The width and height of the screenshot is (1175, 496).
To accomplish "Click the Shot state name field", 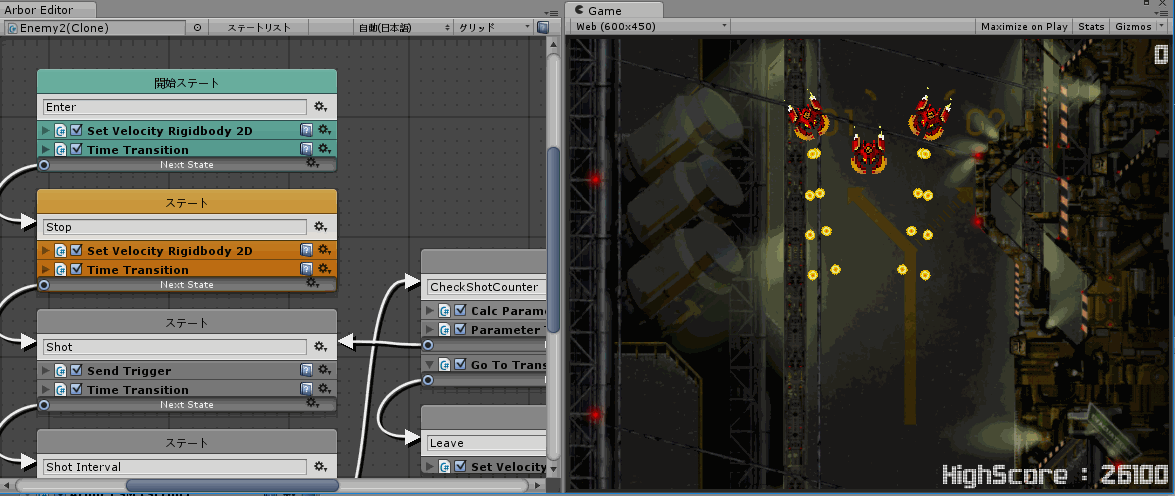I will point(175,346).
